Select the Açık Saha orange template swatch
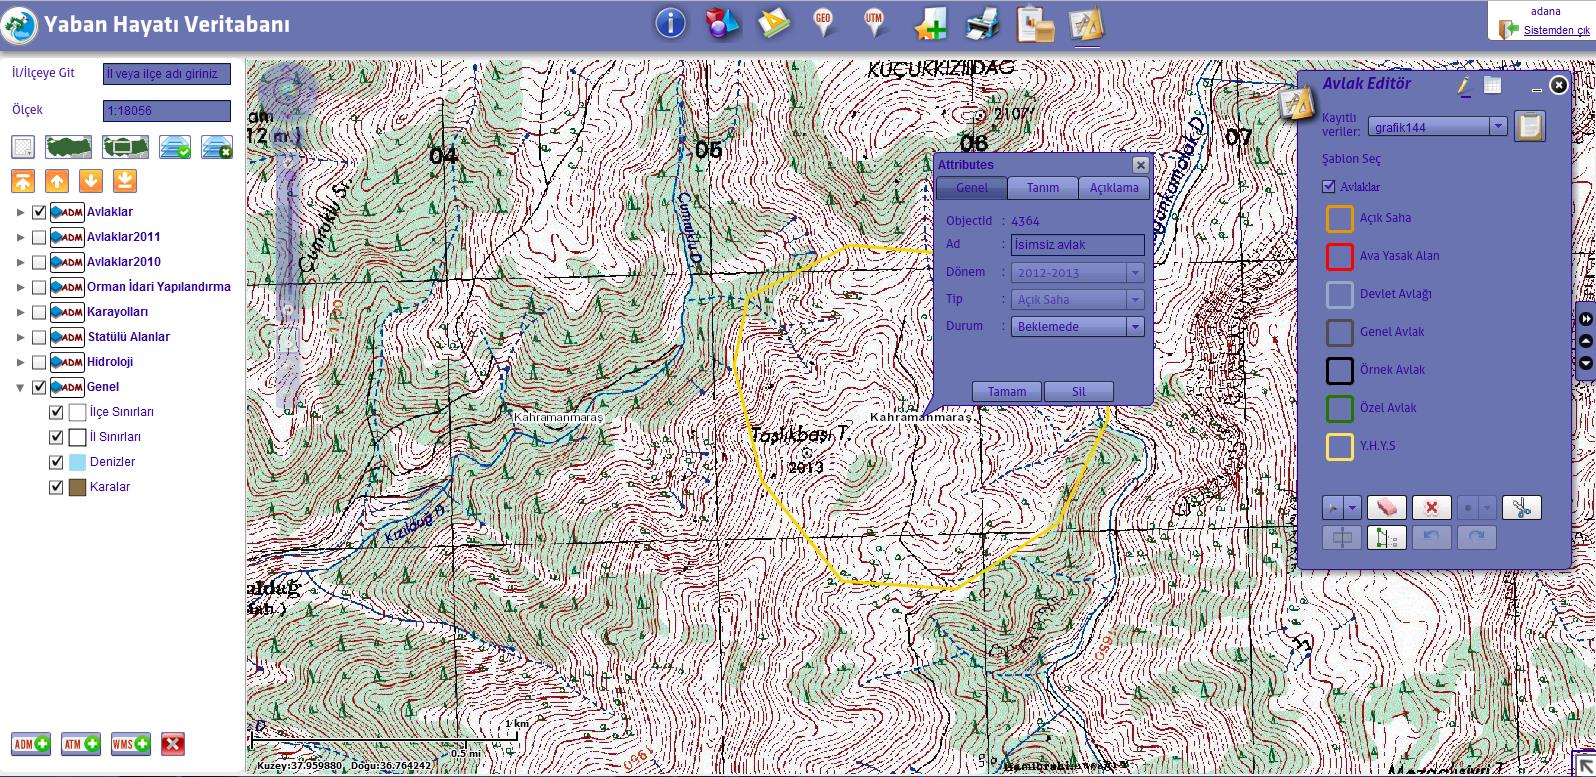The height and width of the screenshot is (777, 1596). (x=1339, y=218)
